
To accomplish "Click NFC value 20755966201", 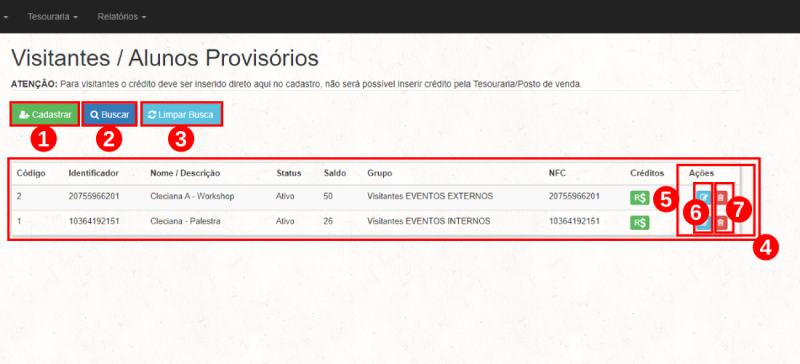I will coord(574,196).
